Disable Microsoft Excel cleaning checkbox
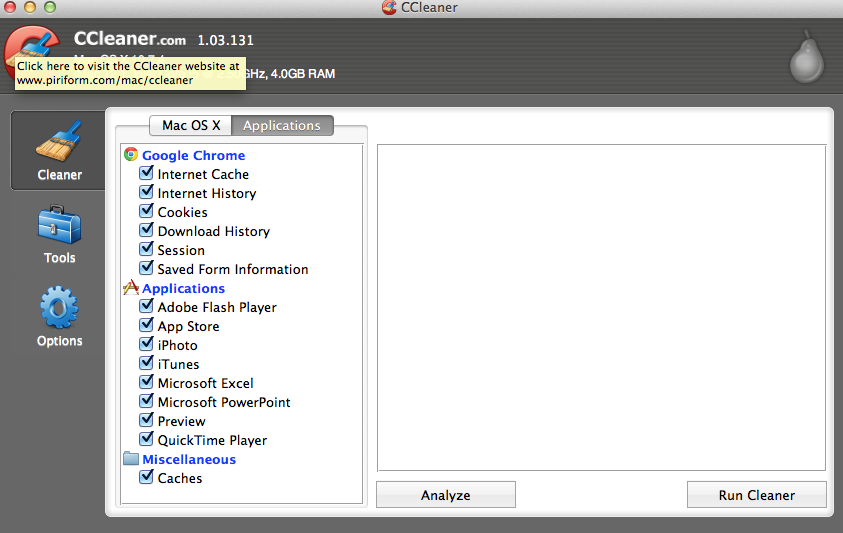843x533 pixels. (146, 382)
